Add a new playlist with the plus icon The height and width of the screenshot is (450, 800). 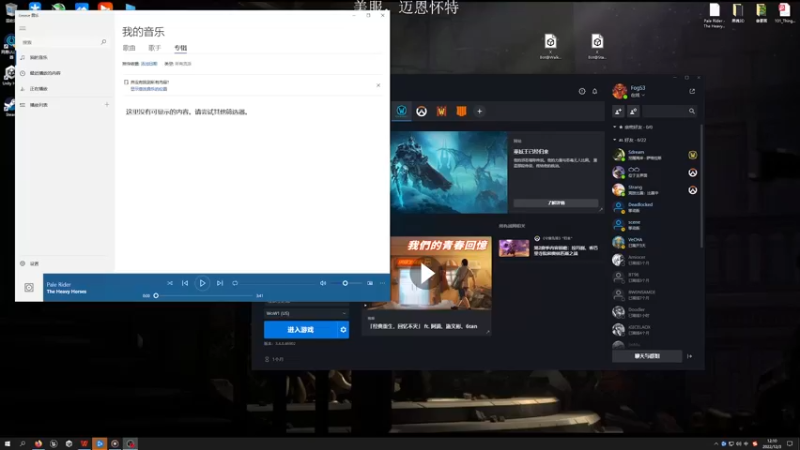(x=107, y=105)
